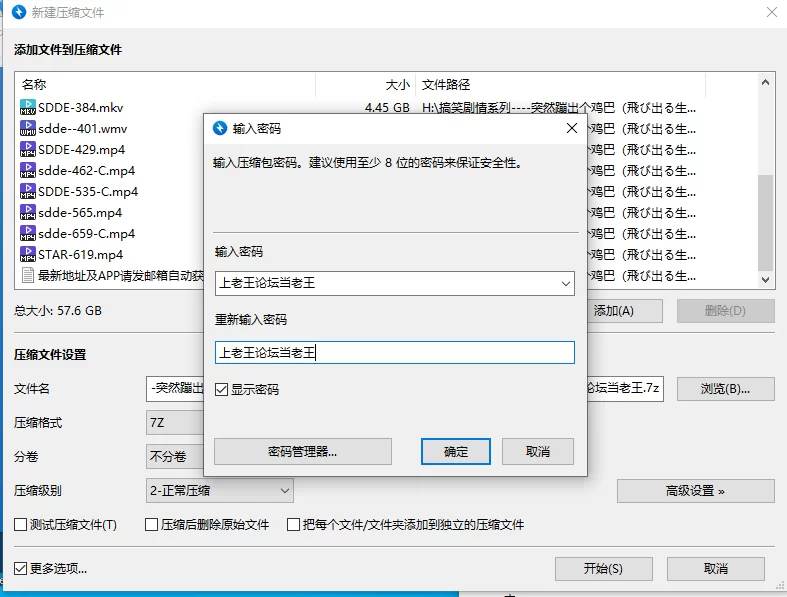
Task: Open the 输入密码 combo box dropdown arrow
Action: coord(566,284)
